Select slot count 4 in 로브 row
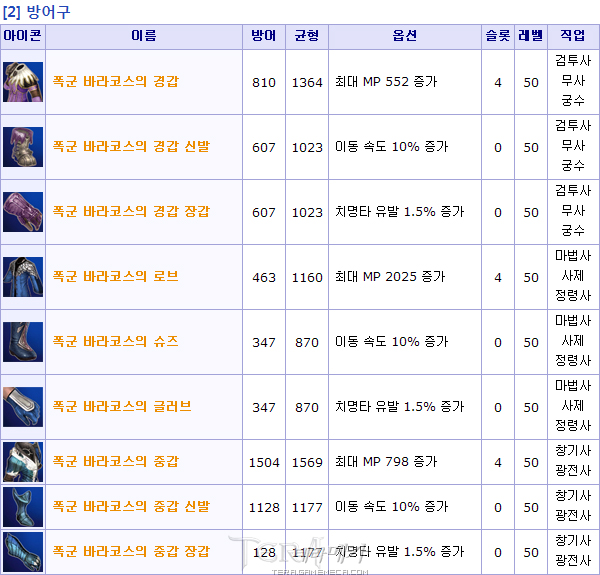The height and width of the screenshot is (575, 600). point(498,278)
